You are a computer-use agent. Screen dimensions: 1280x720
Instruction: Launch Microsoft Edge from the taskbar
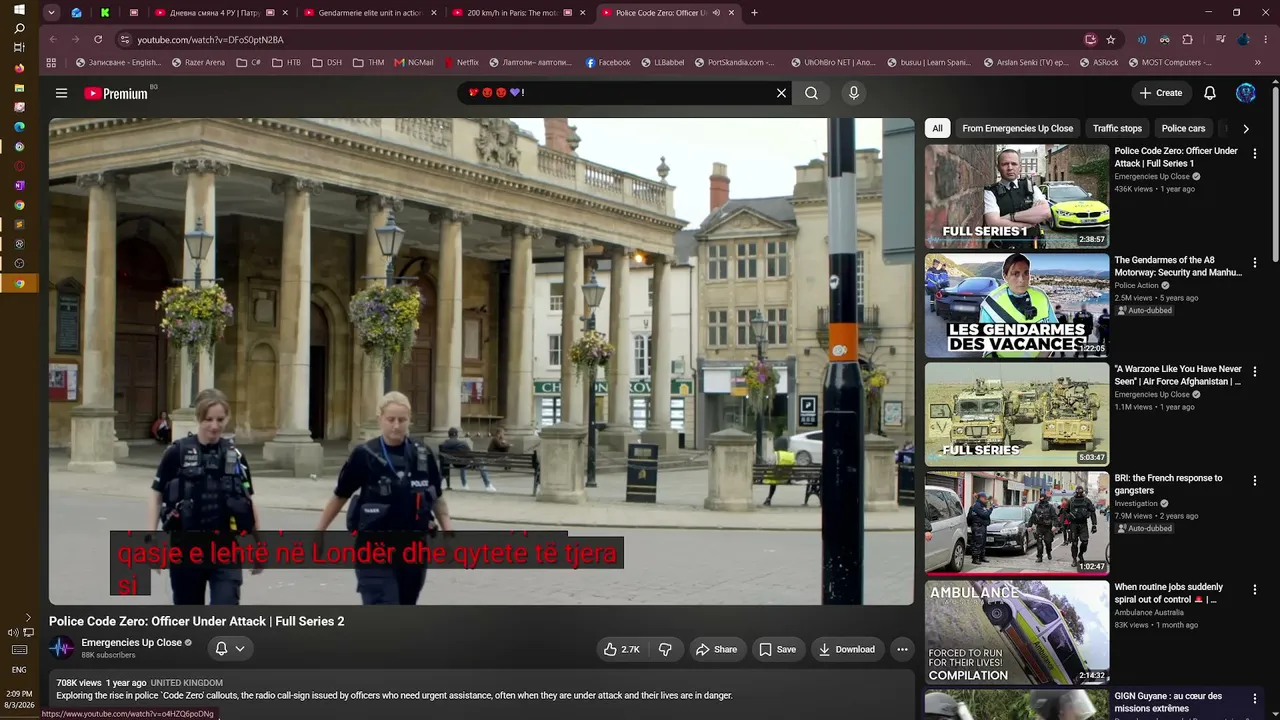point(19,127)
